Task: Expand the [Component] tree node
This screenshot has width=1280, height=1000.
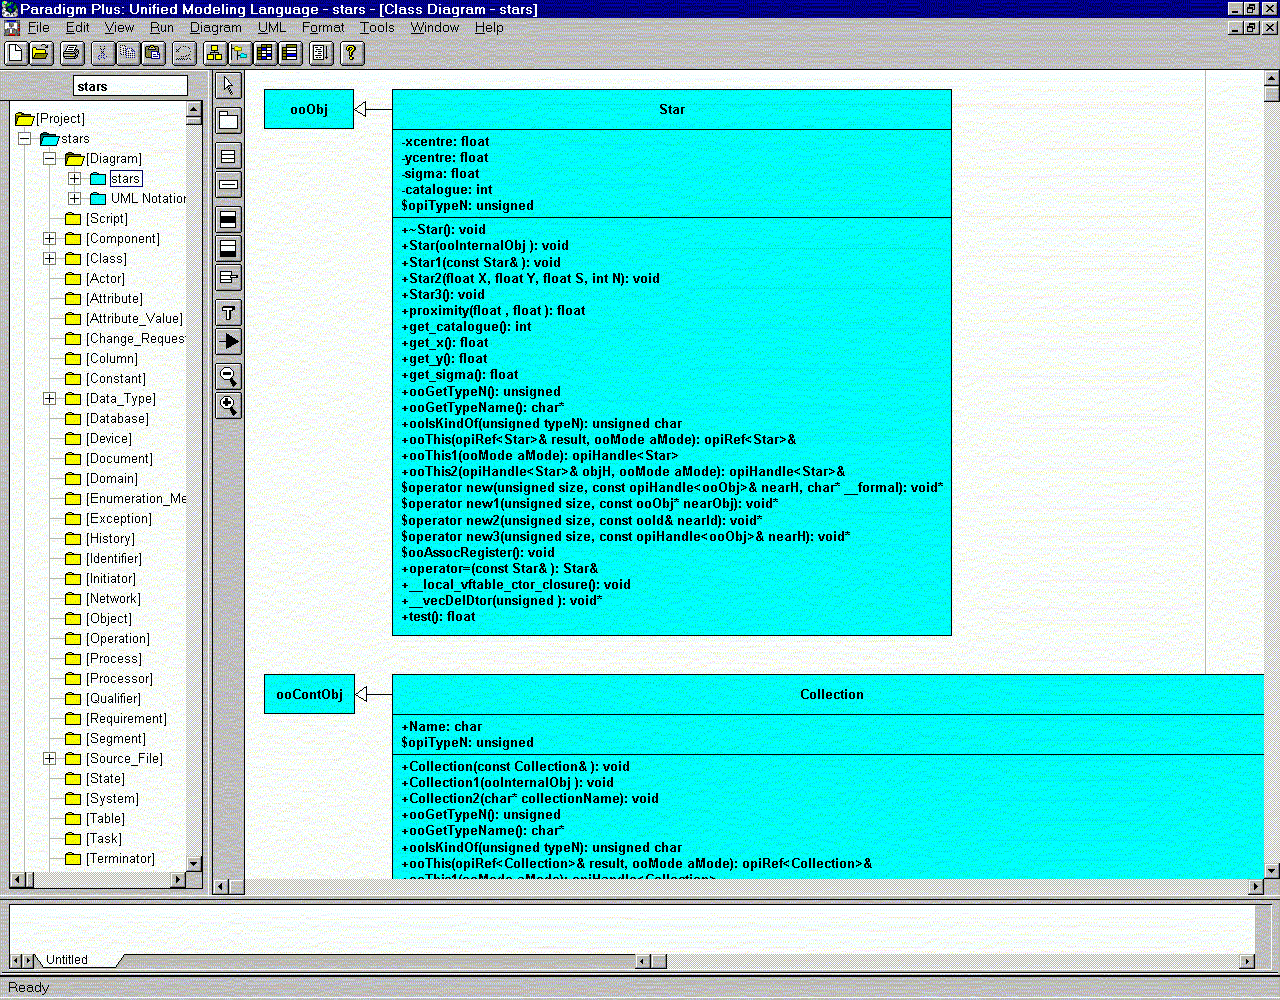Action: [50, 239]
